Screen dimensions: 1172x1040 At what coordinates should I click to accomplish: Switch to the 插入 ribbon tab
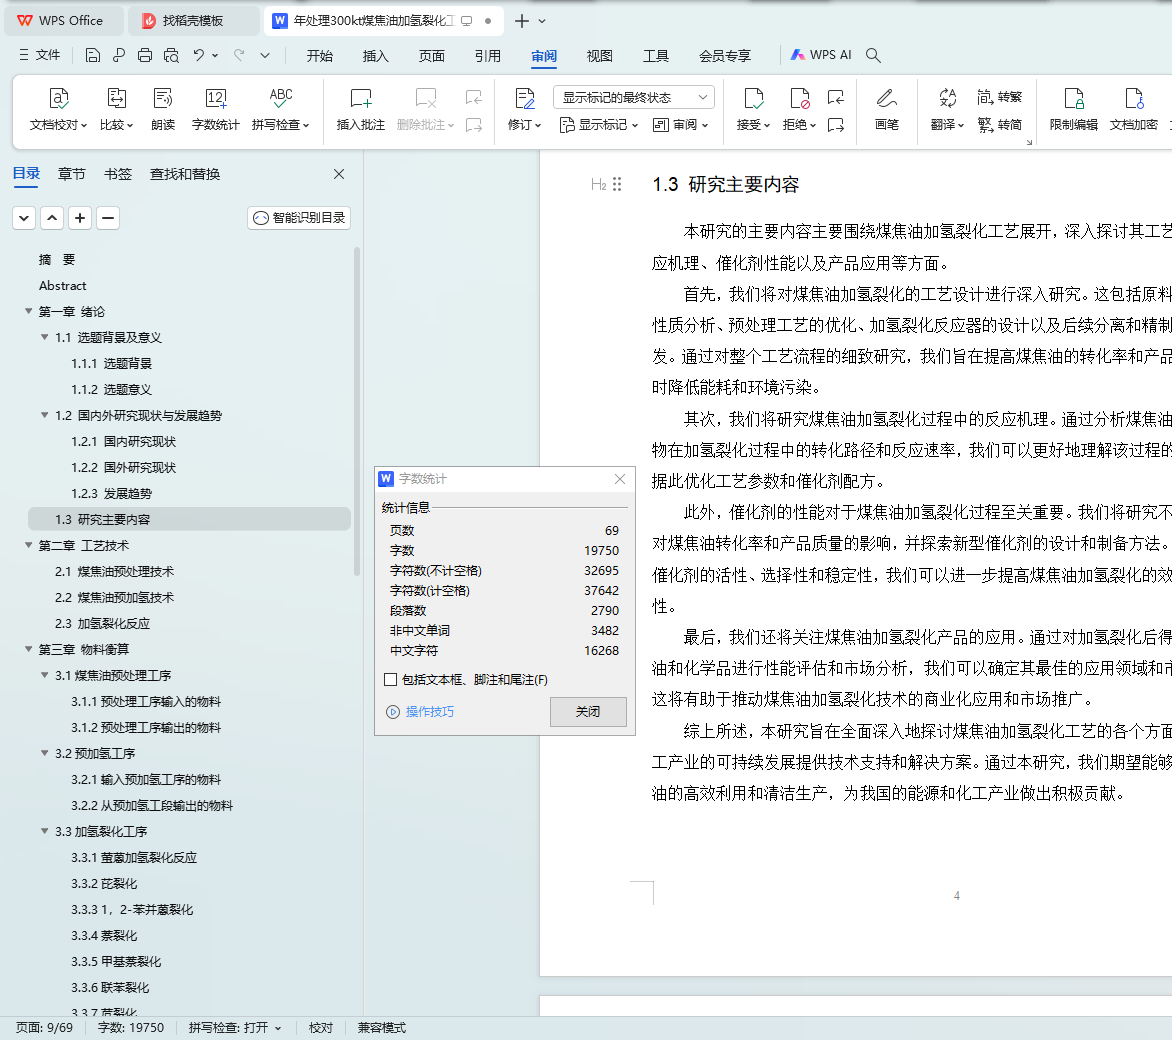pyautogui.click(x=375, y=56)
